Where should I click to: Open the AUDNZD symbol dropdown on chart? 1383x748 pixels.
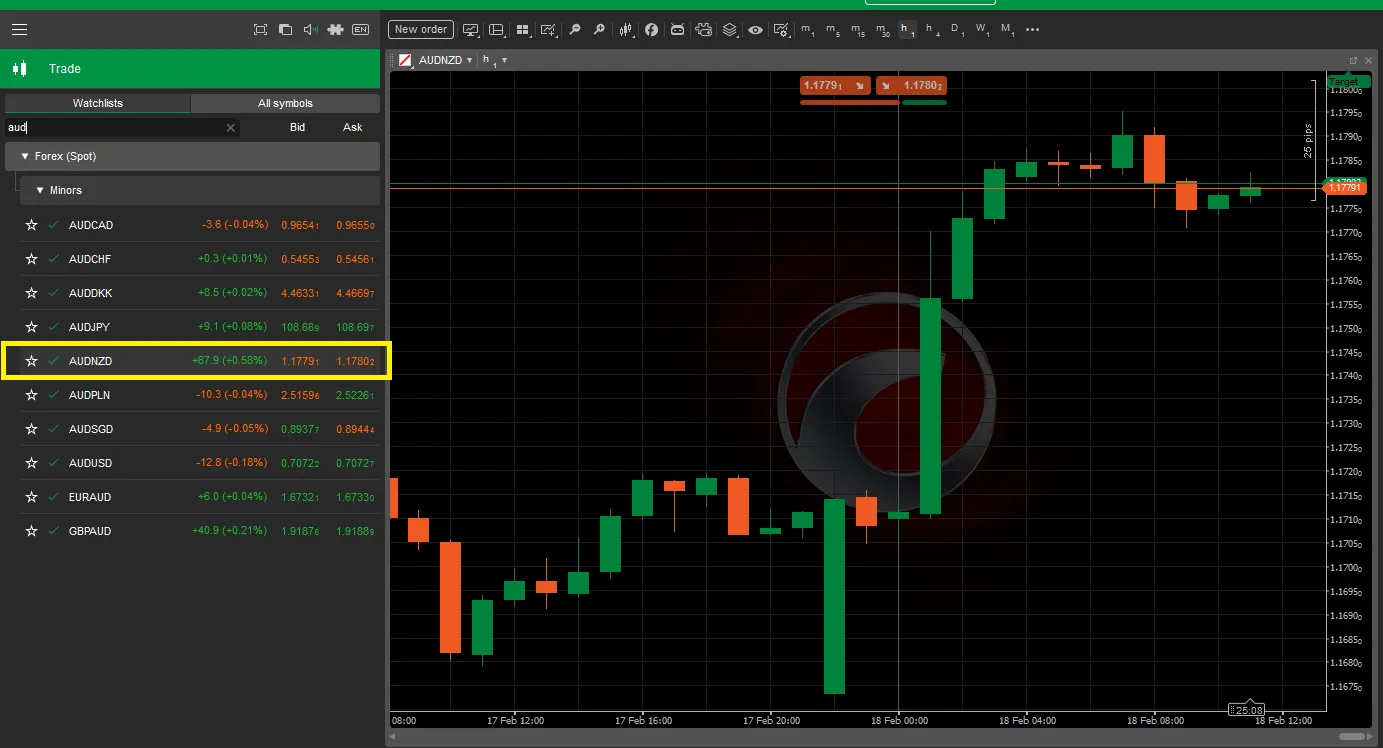pyautogui.click(x=467, y=59)
